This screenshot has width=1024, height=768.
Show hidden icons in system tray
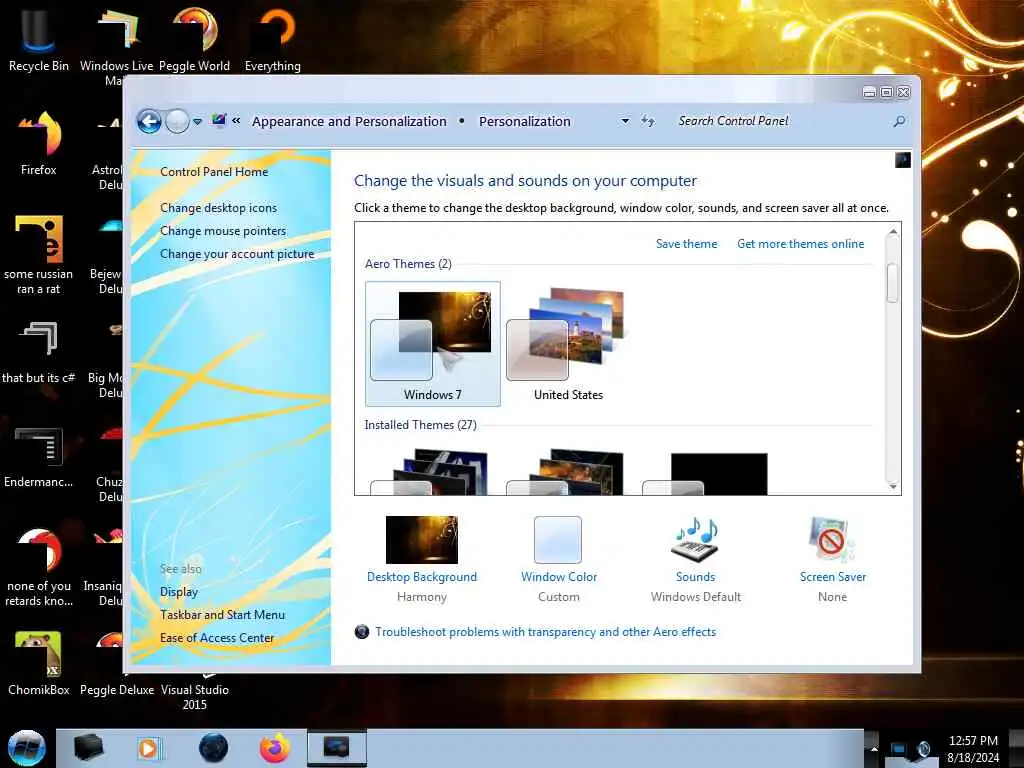click(874, 748)
